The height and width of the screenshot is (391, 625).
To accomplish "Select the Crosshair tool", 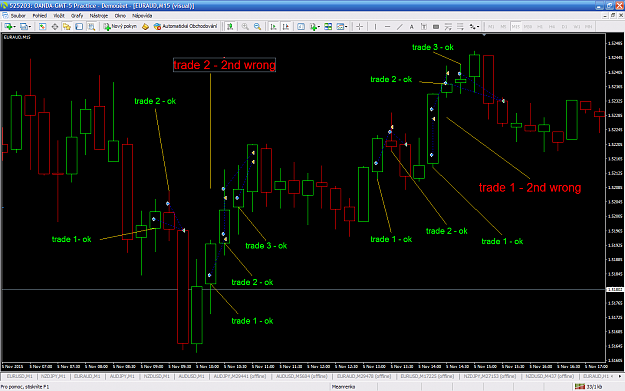I will click(360, 27).
